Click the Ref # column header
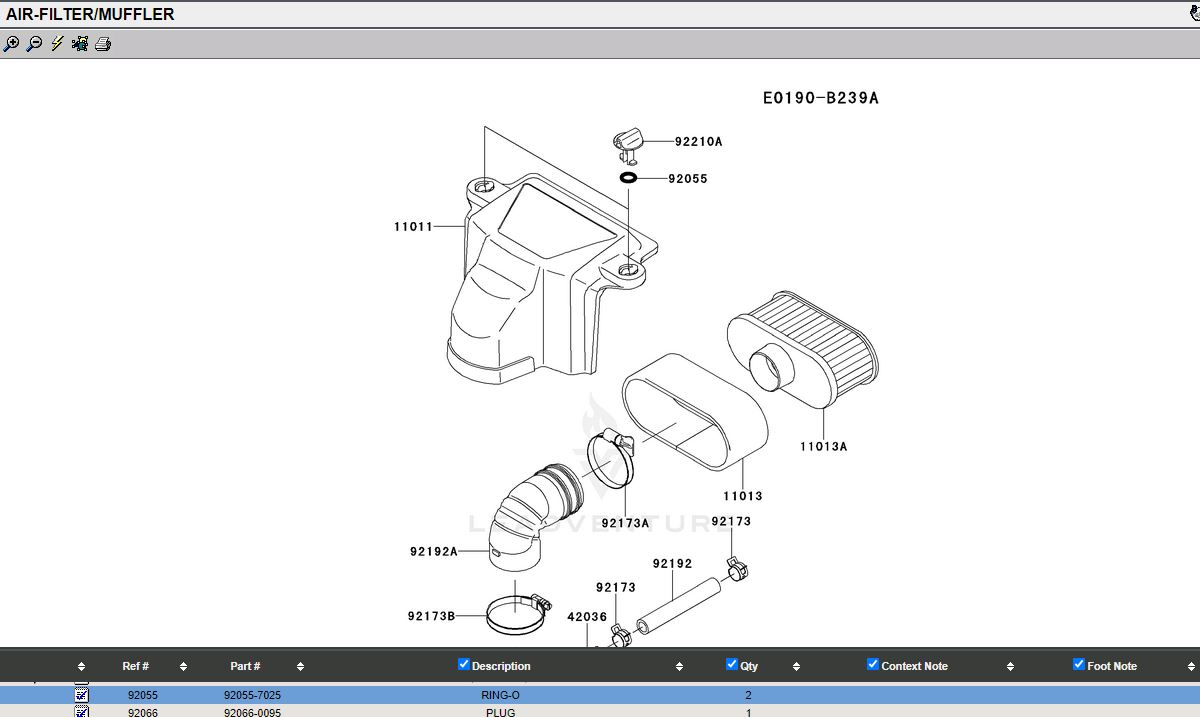Viewport: 1200px width, 717px height. point(136,666)
